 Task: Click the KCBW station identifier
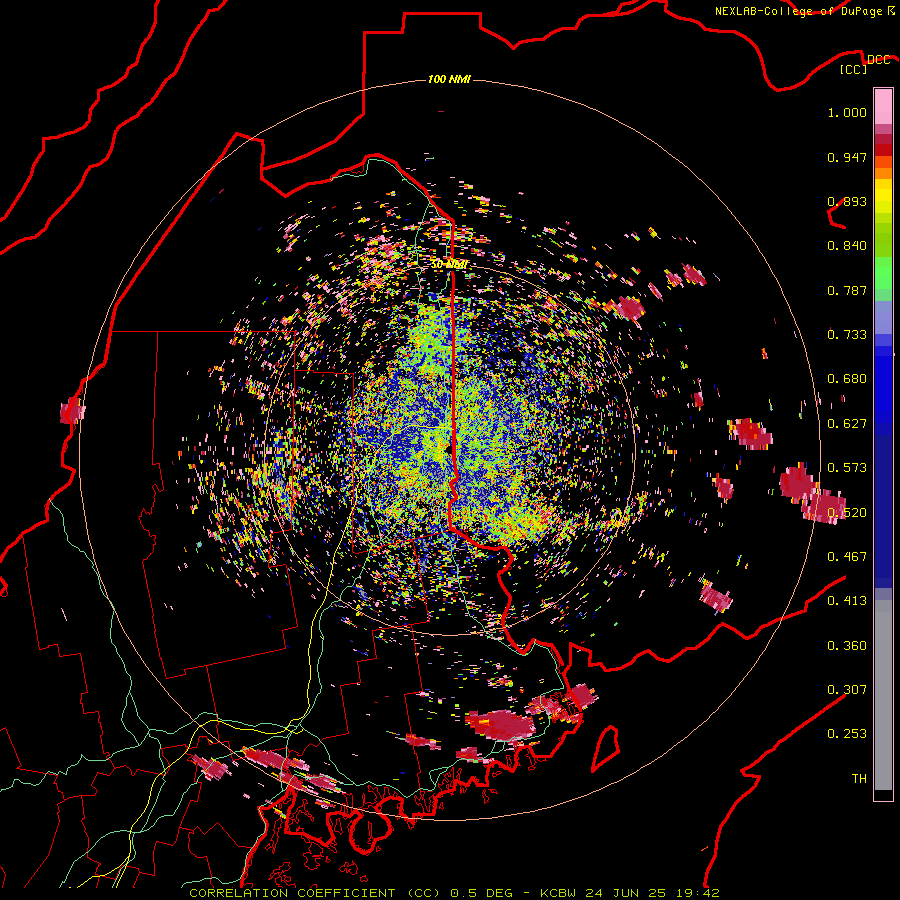(560, 893)
